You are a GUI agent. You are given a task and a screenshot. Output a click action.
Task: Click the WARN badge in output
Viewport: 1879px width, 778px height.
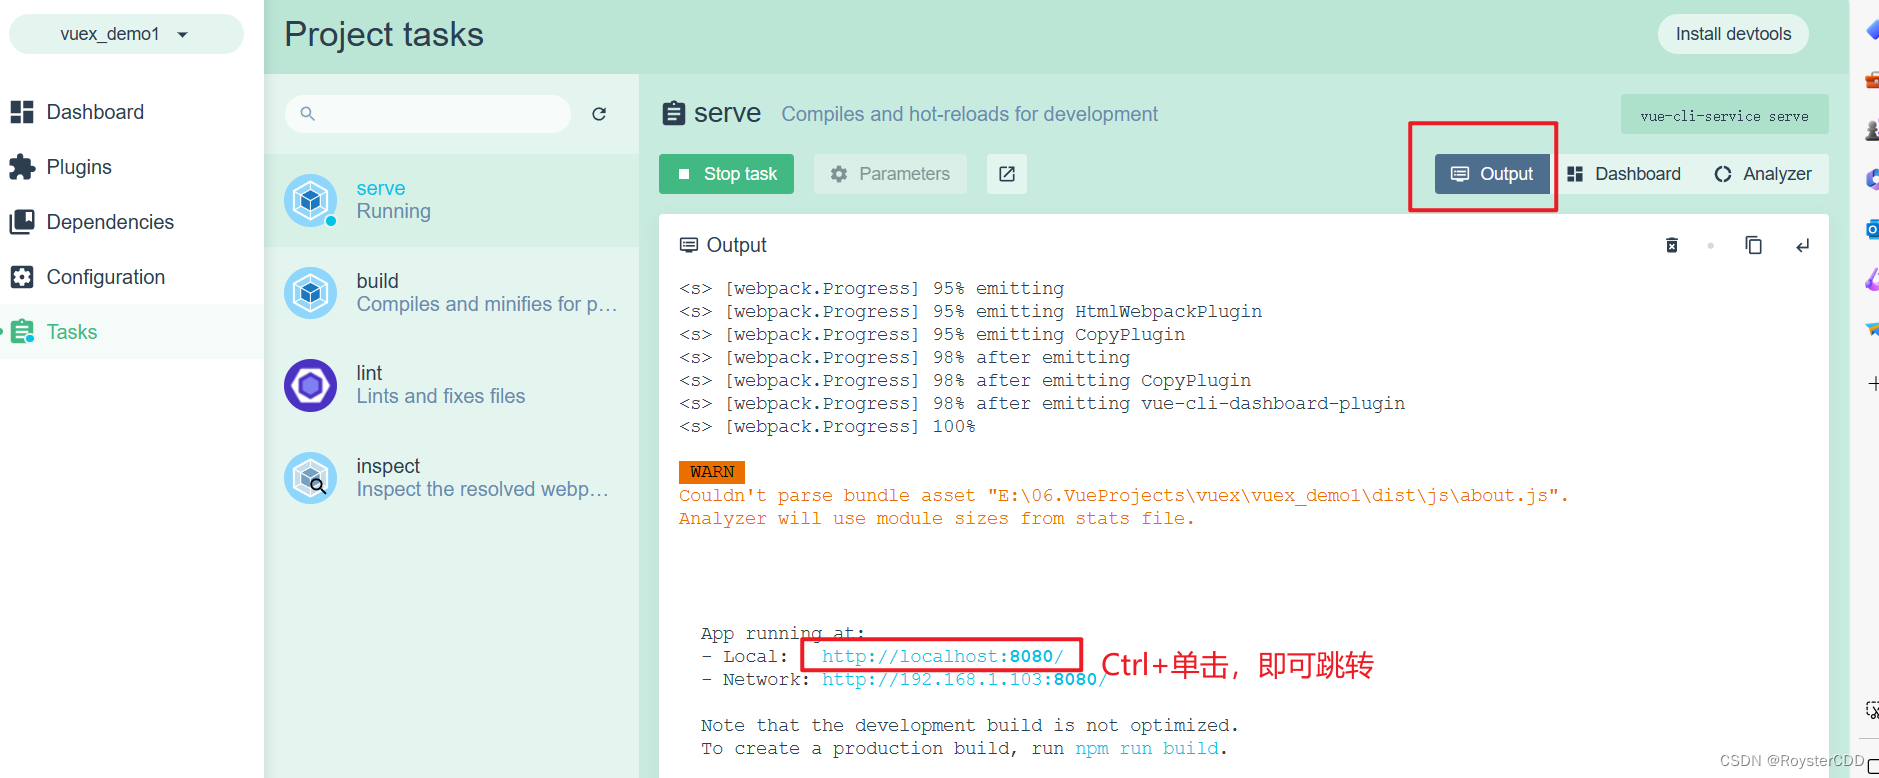(x=712, y=472)
